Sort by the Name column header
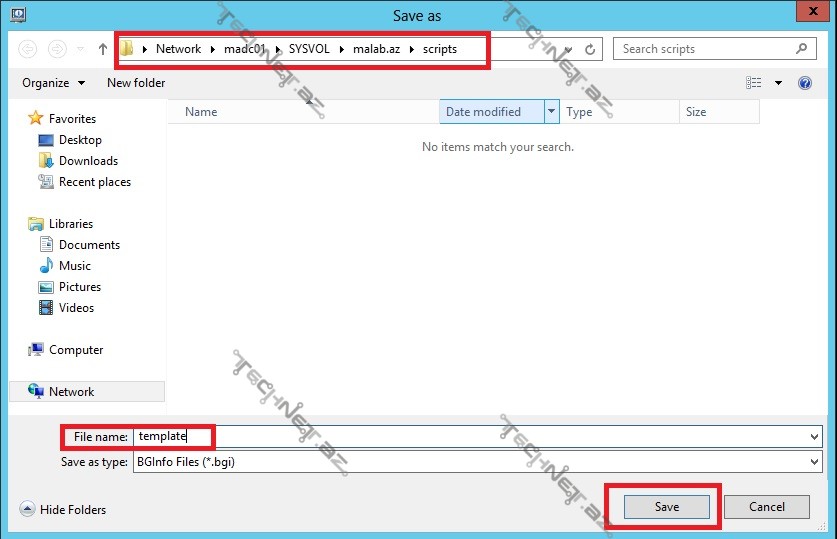The height and width of the screenshot is (539, 837). (201, 112)
